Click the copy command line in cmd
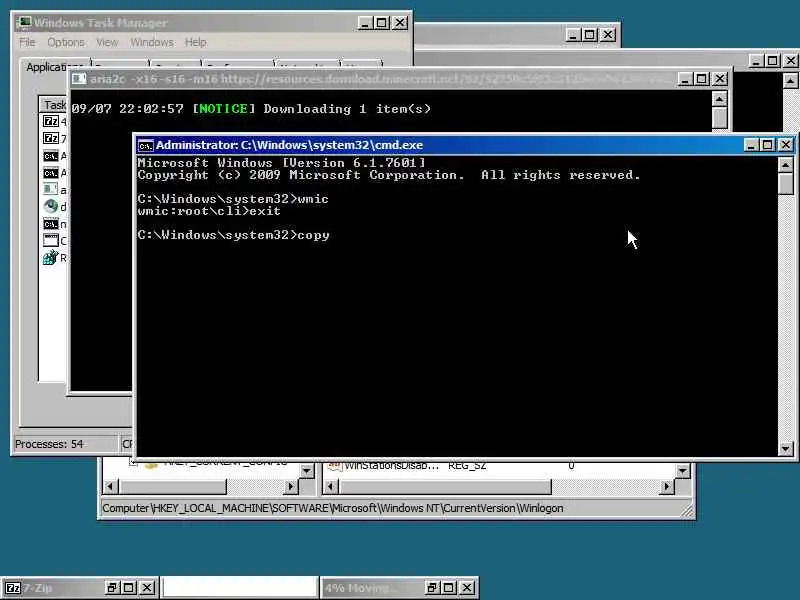 coord(234,235)
